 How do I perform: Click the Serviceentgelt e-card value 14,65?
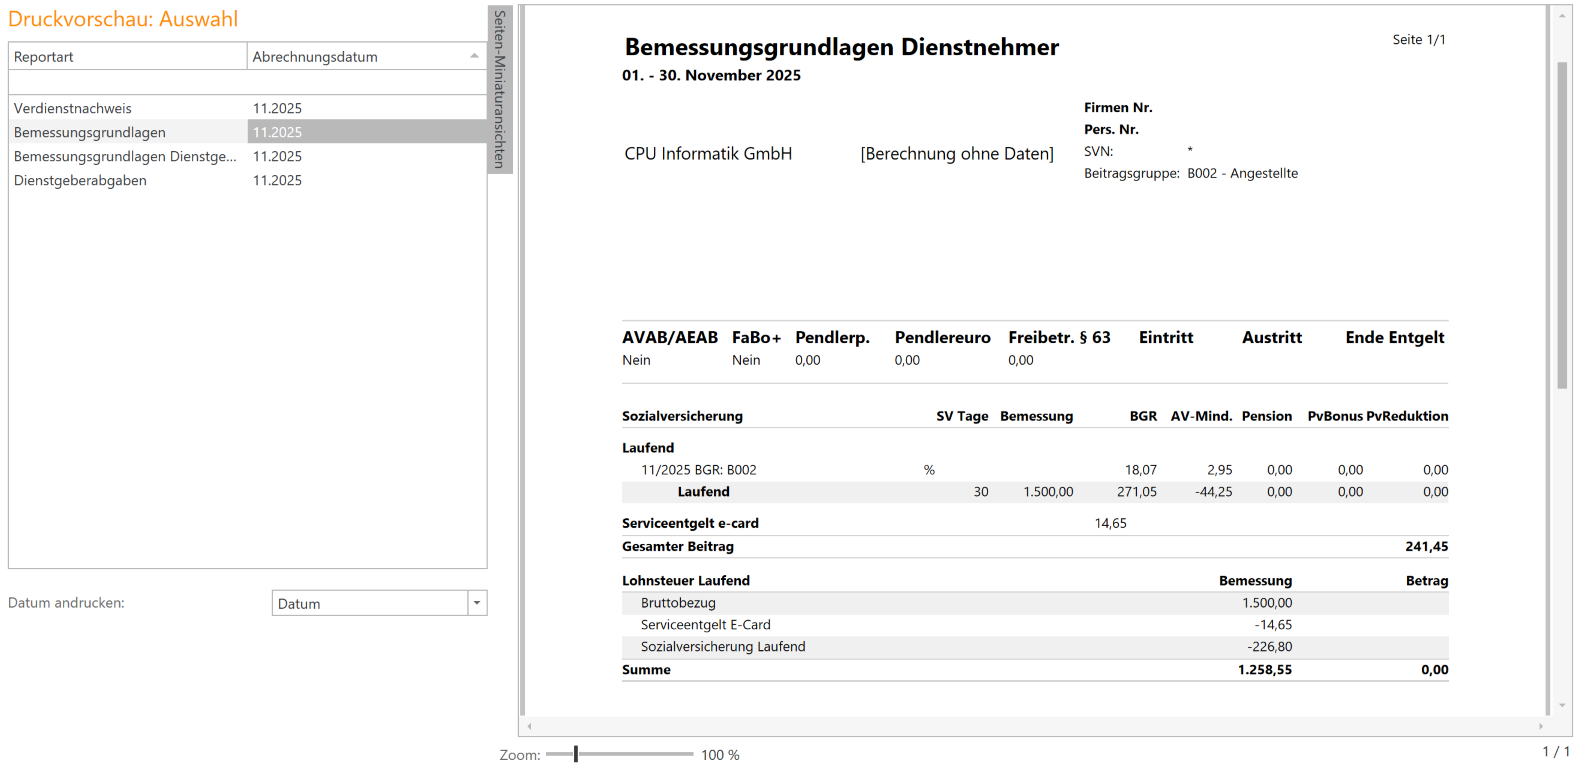pos(1111,523)
